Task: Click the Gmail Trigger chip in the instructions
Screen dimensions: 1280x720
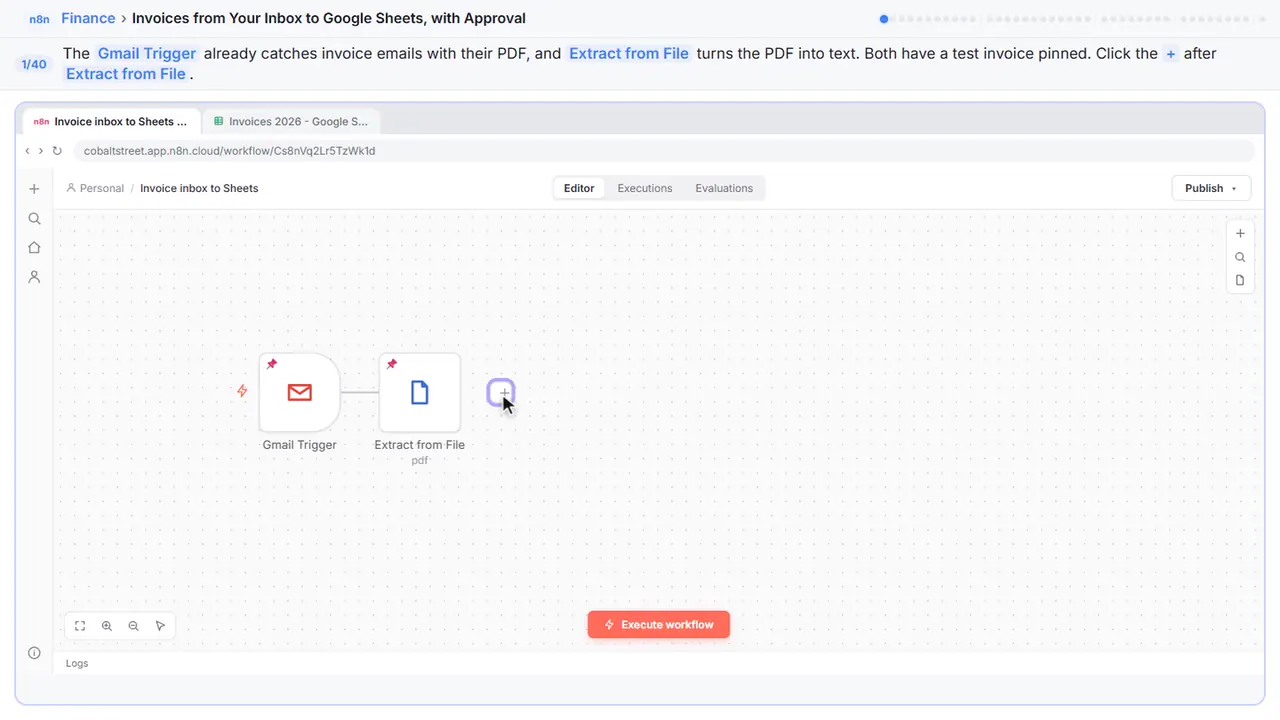Action: click(x=147, y=53)
